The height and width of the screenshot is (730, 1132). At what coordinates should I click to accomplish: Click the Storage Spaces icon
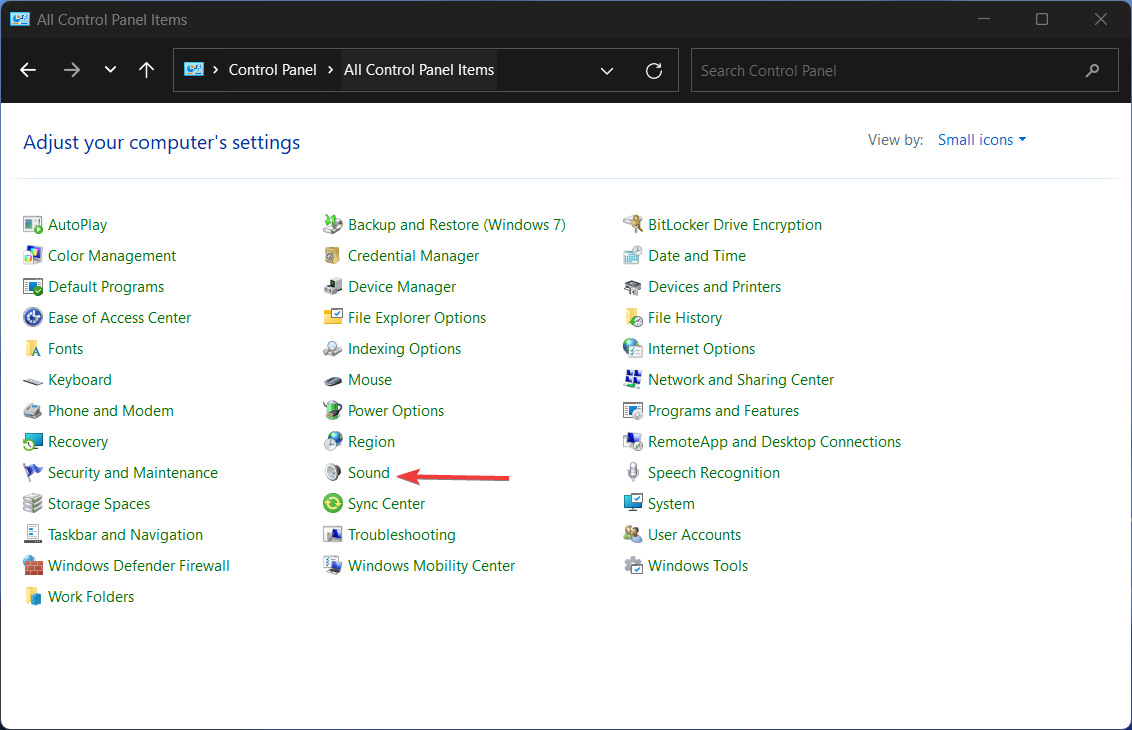coord(32,504)
